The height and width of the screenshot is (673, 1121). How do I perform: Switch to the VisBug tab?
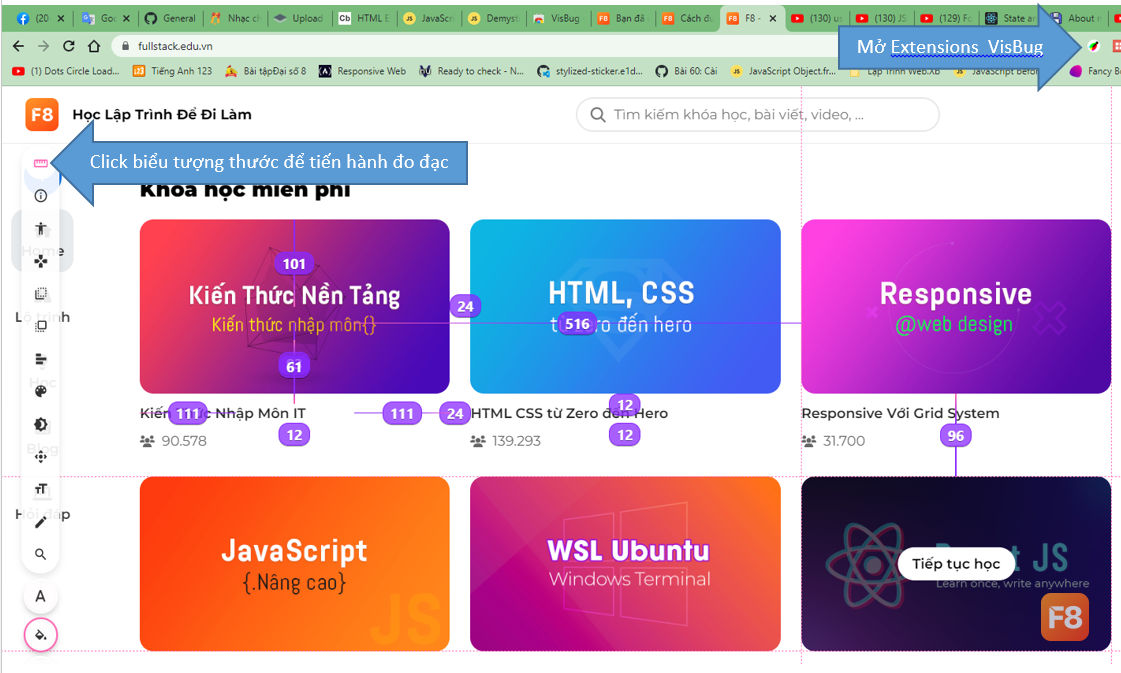[x=559, y=18]
